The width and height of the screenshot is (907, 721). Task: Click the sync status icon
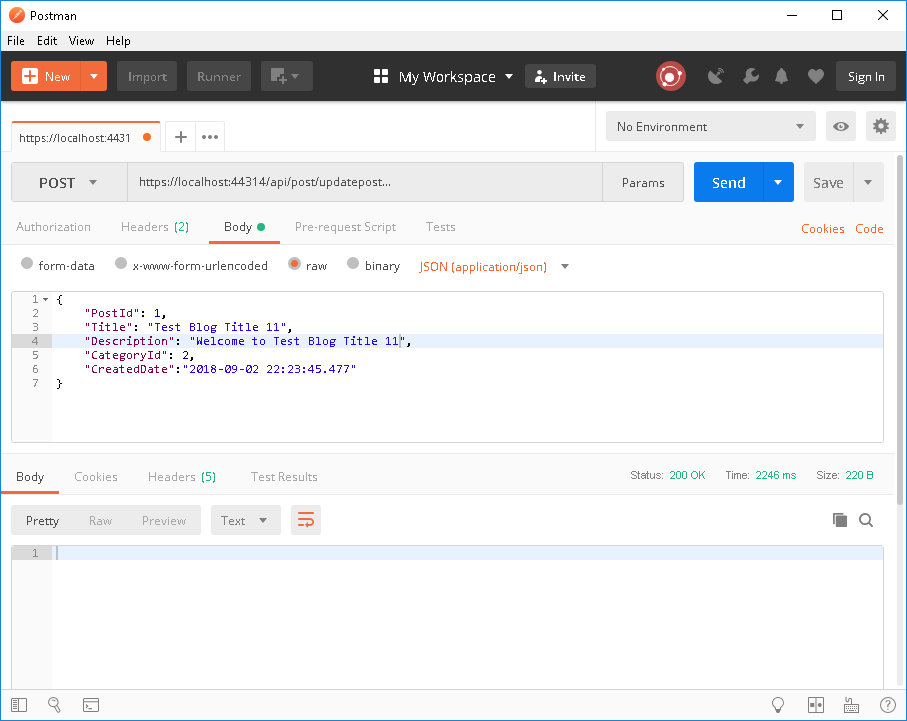pyautogui.click(x=670, y=76)
